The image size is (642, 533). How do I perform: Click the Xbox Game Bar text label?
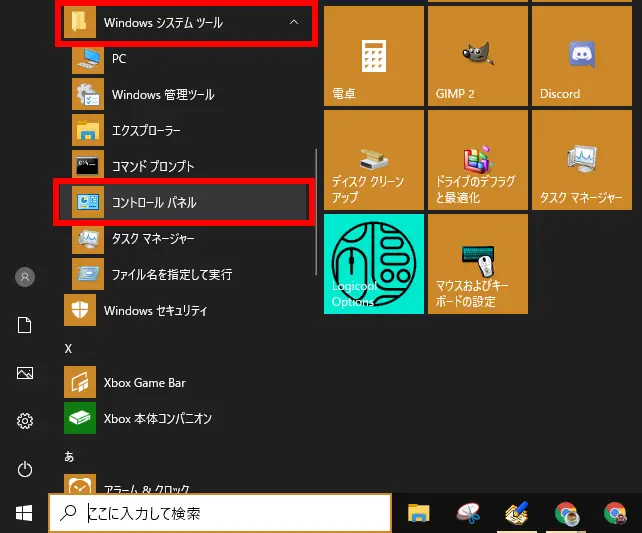145,383
